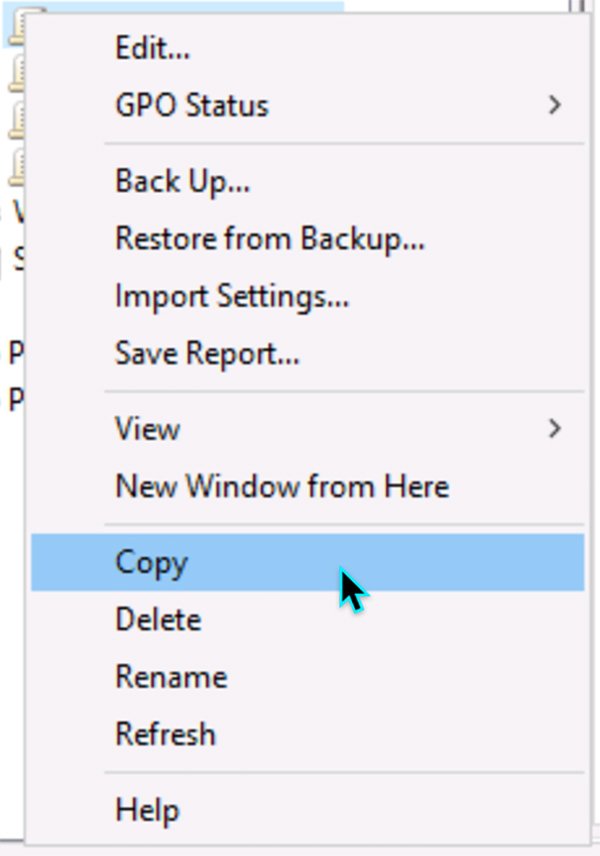Click the second GPO icon in the tree

15,72
